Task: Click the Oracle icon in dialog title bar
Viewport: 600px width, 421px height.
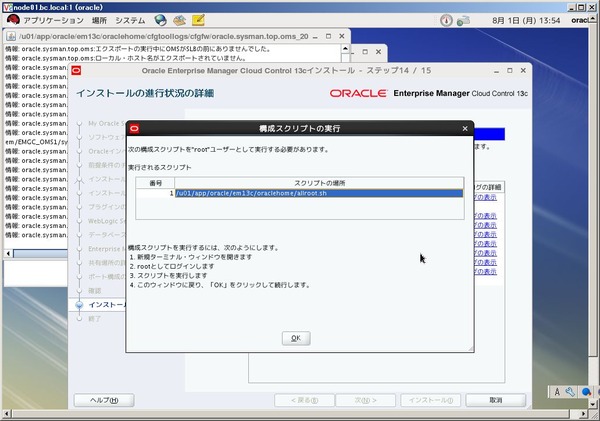Action: (134, 129)
